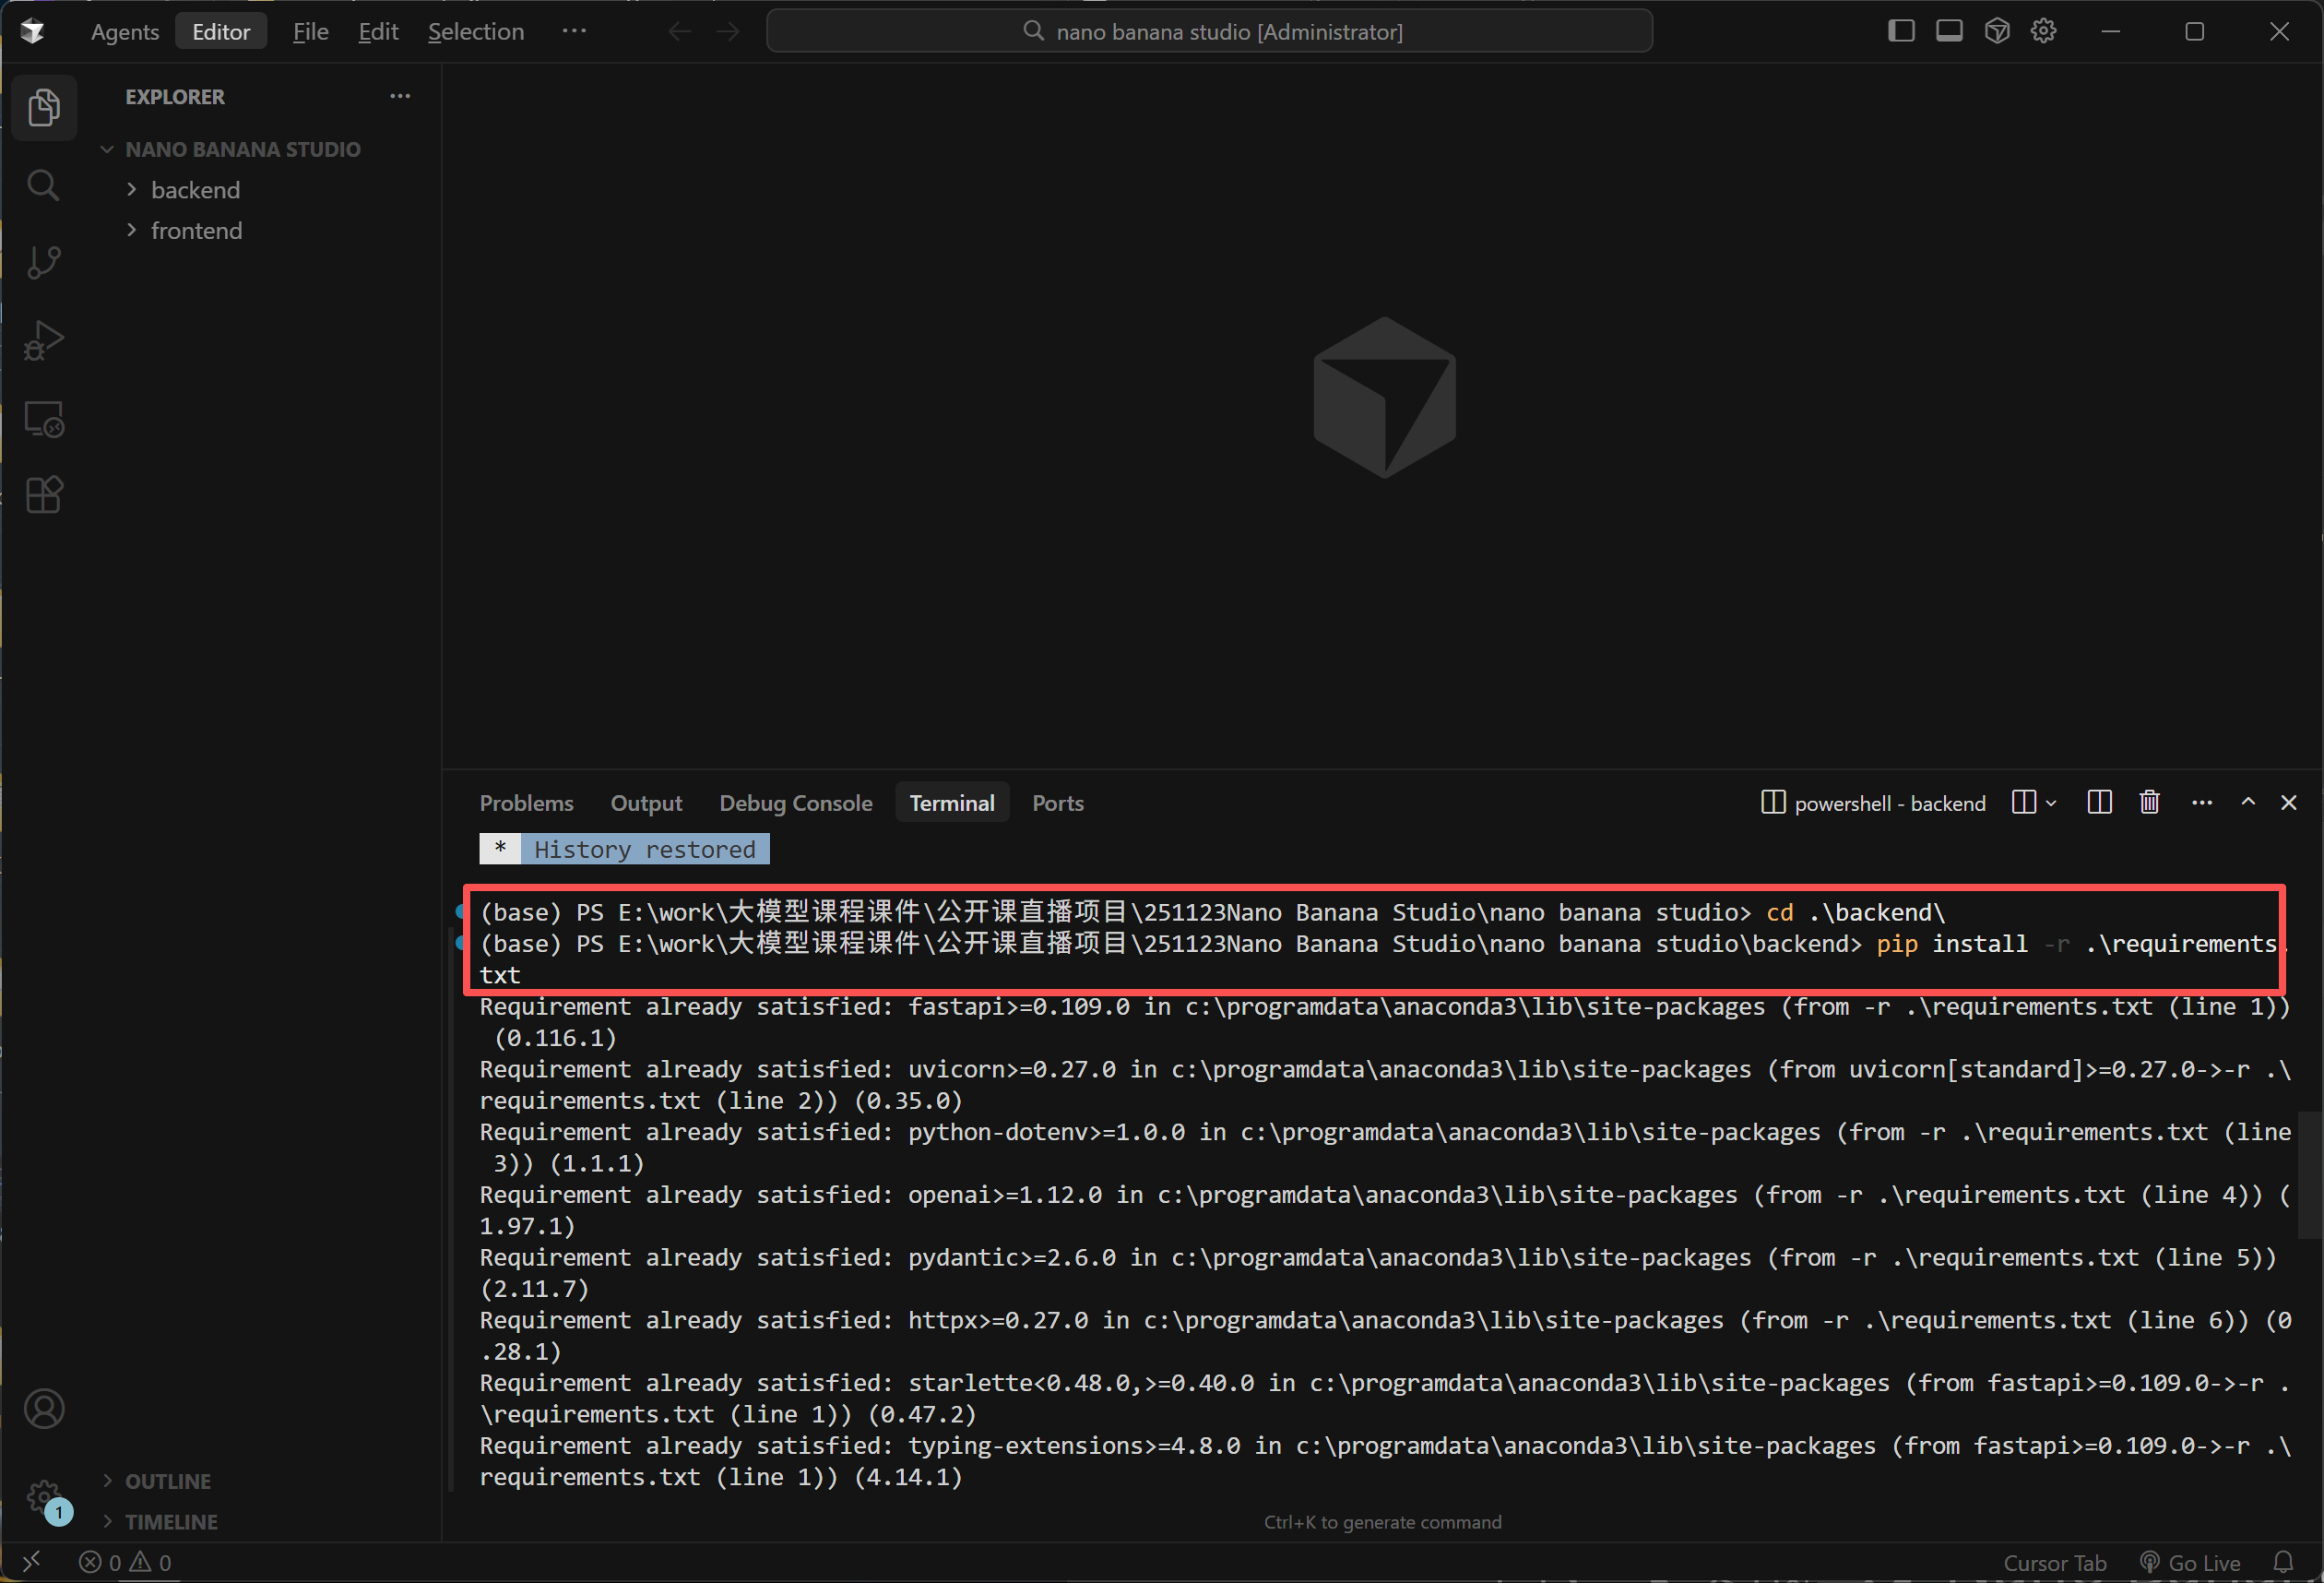Open notifications bell in status bar
Image resolution: width=2324 pixels, height=1583 pixels.
coord(2283,1562)
